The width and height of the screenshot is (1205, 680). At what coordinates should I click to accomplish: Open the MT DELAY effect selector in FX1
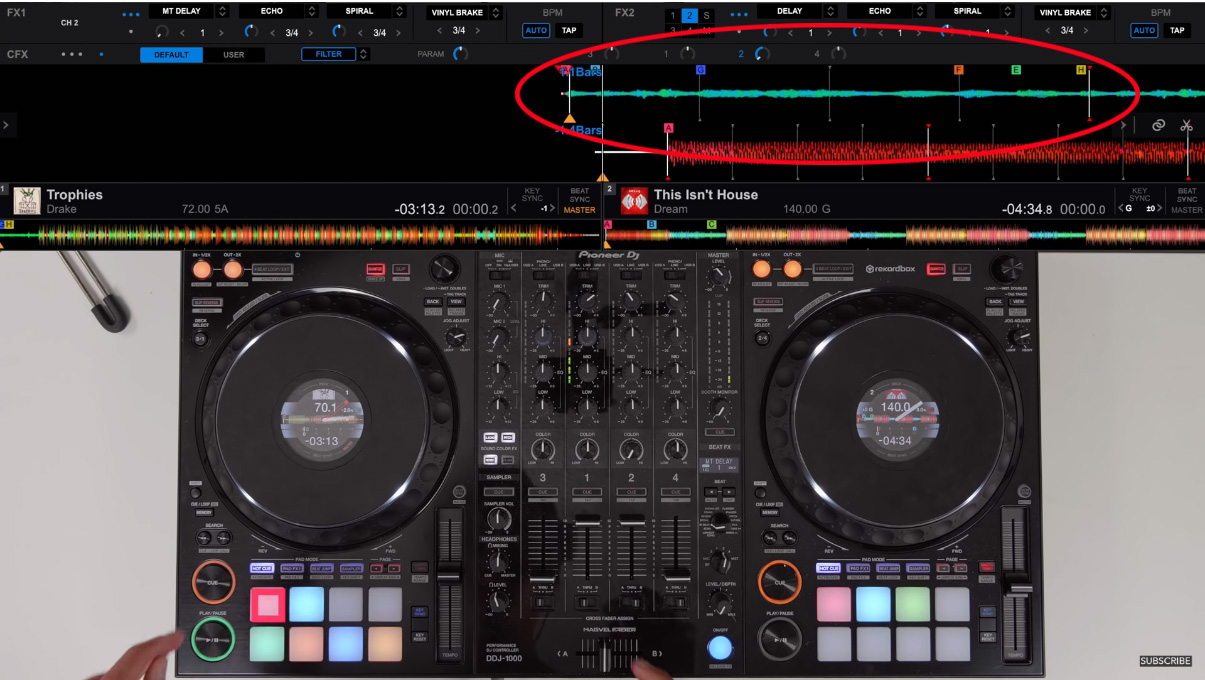182,12
